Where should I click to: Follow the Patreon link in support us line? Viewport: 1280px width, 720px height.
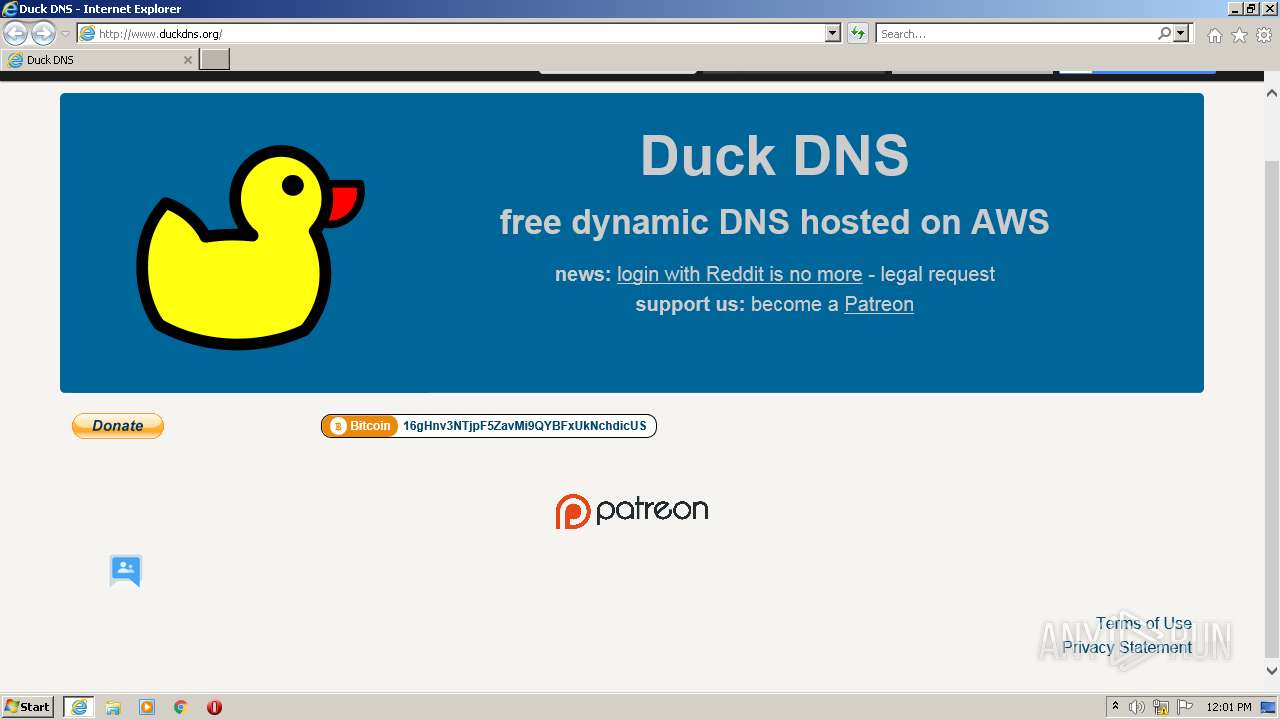click(879, 304)
